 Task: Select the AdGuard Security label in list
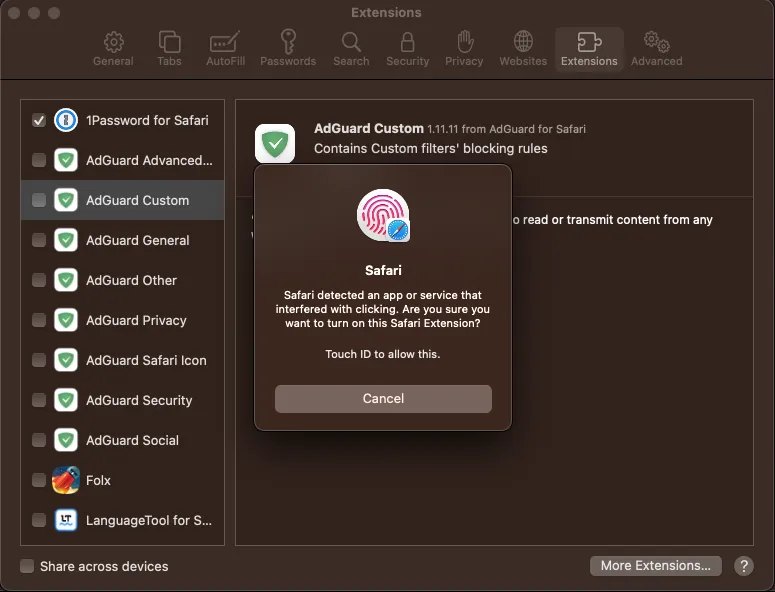point(139,400)
